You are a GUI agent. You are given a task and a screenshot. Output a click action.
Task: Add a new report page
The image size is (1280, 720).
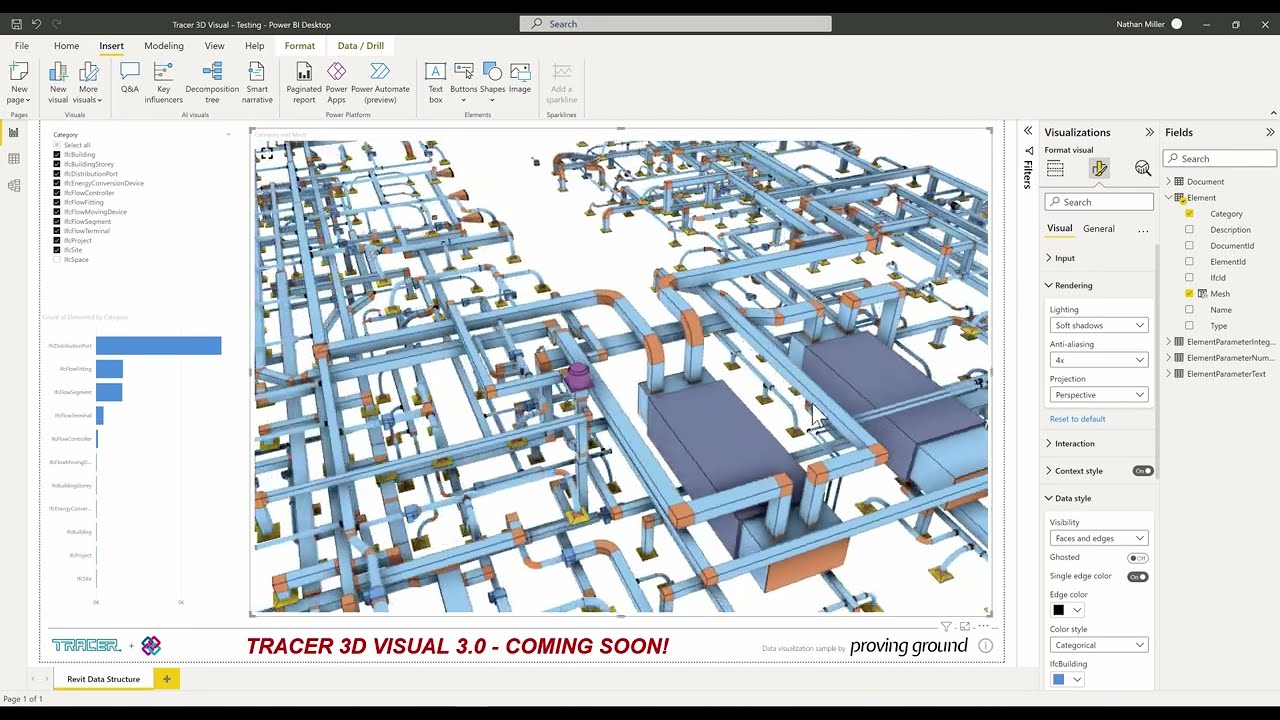point(167,679)
